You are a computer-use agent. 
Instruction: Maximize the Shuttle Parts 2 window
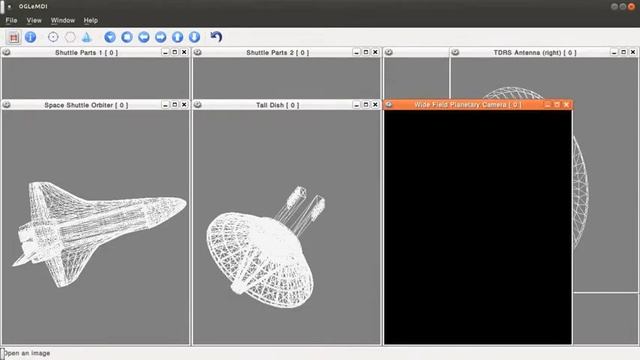coord(366,52)
